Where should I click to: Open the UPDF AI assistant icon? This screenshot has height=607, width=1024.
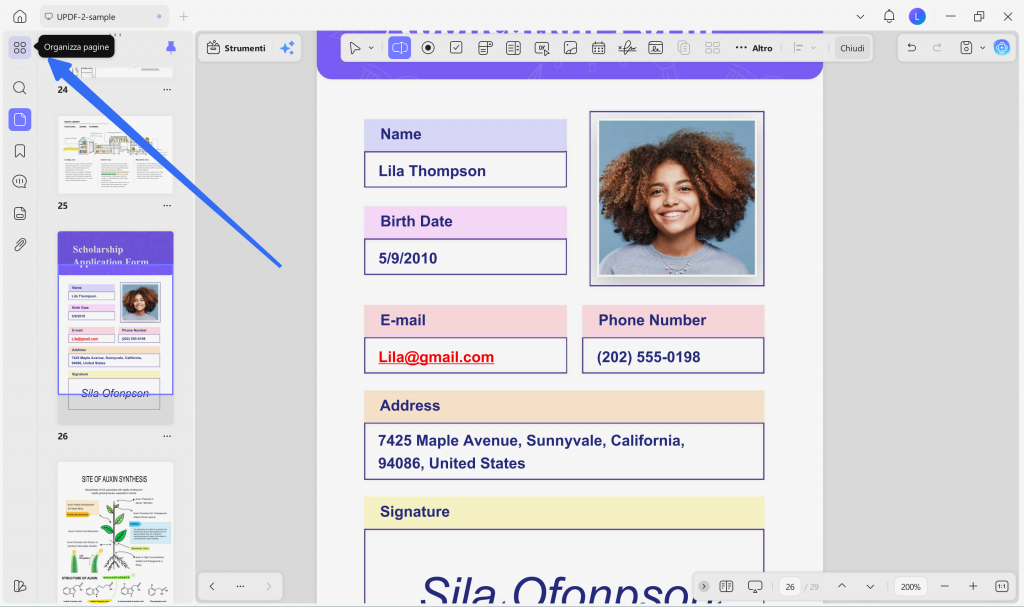(1001, 48)
